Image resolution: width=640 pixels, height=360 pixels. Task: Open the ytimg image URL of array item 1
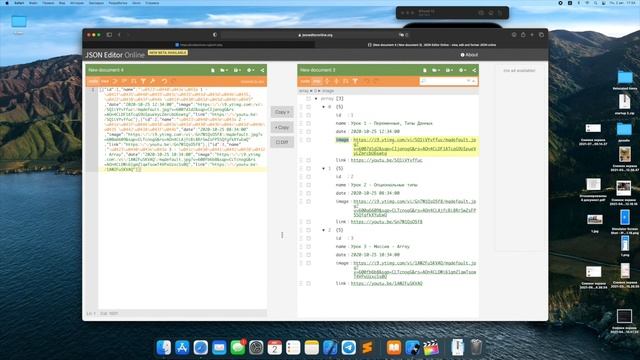414,208
